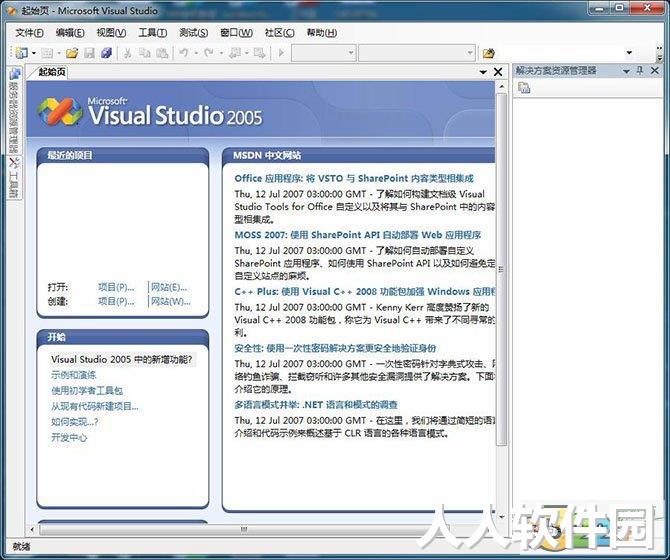Select the 起始页 document tab
This screenshot has height=560, width=670.
click(52, 72)
